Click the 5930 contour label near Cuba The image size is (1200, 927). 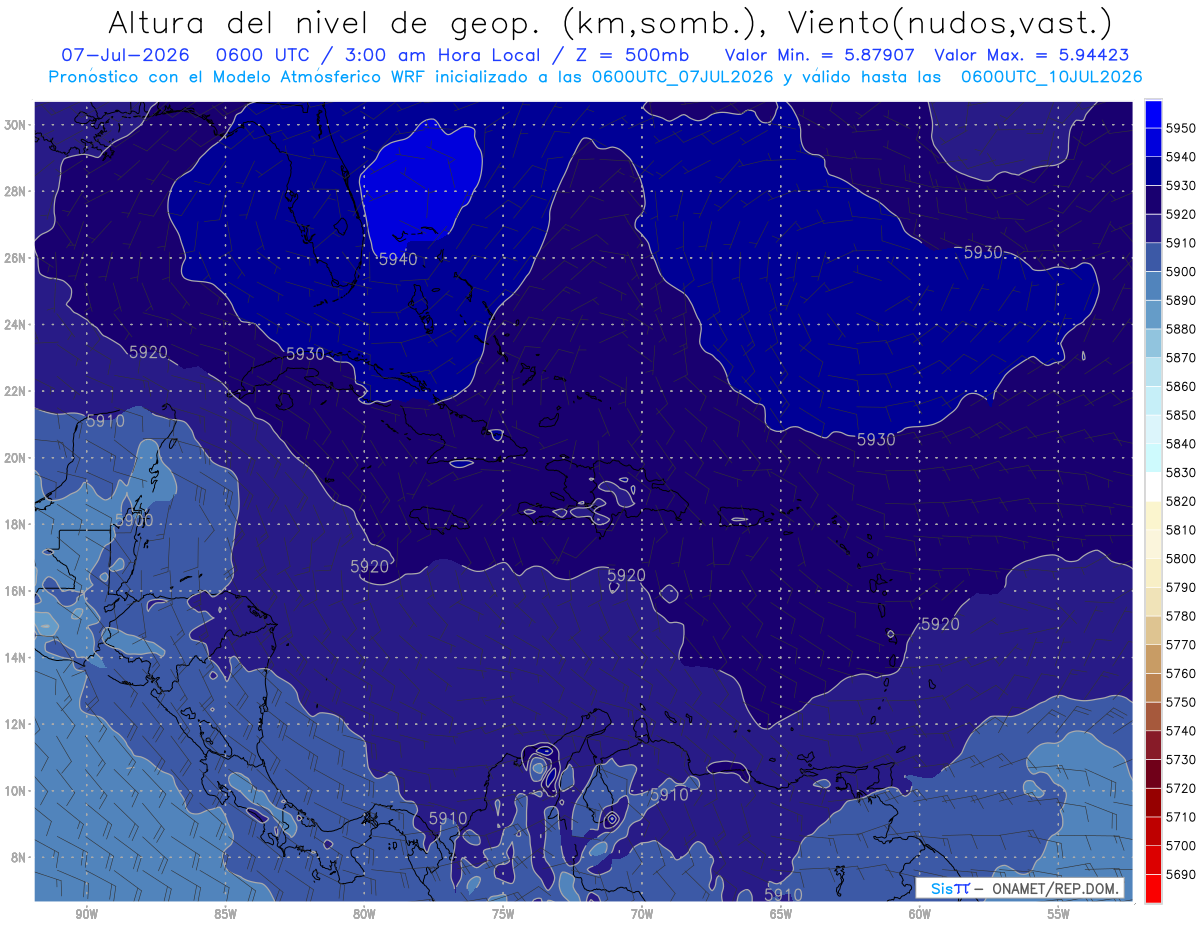(305, 354)
